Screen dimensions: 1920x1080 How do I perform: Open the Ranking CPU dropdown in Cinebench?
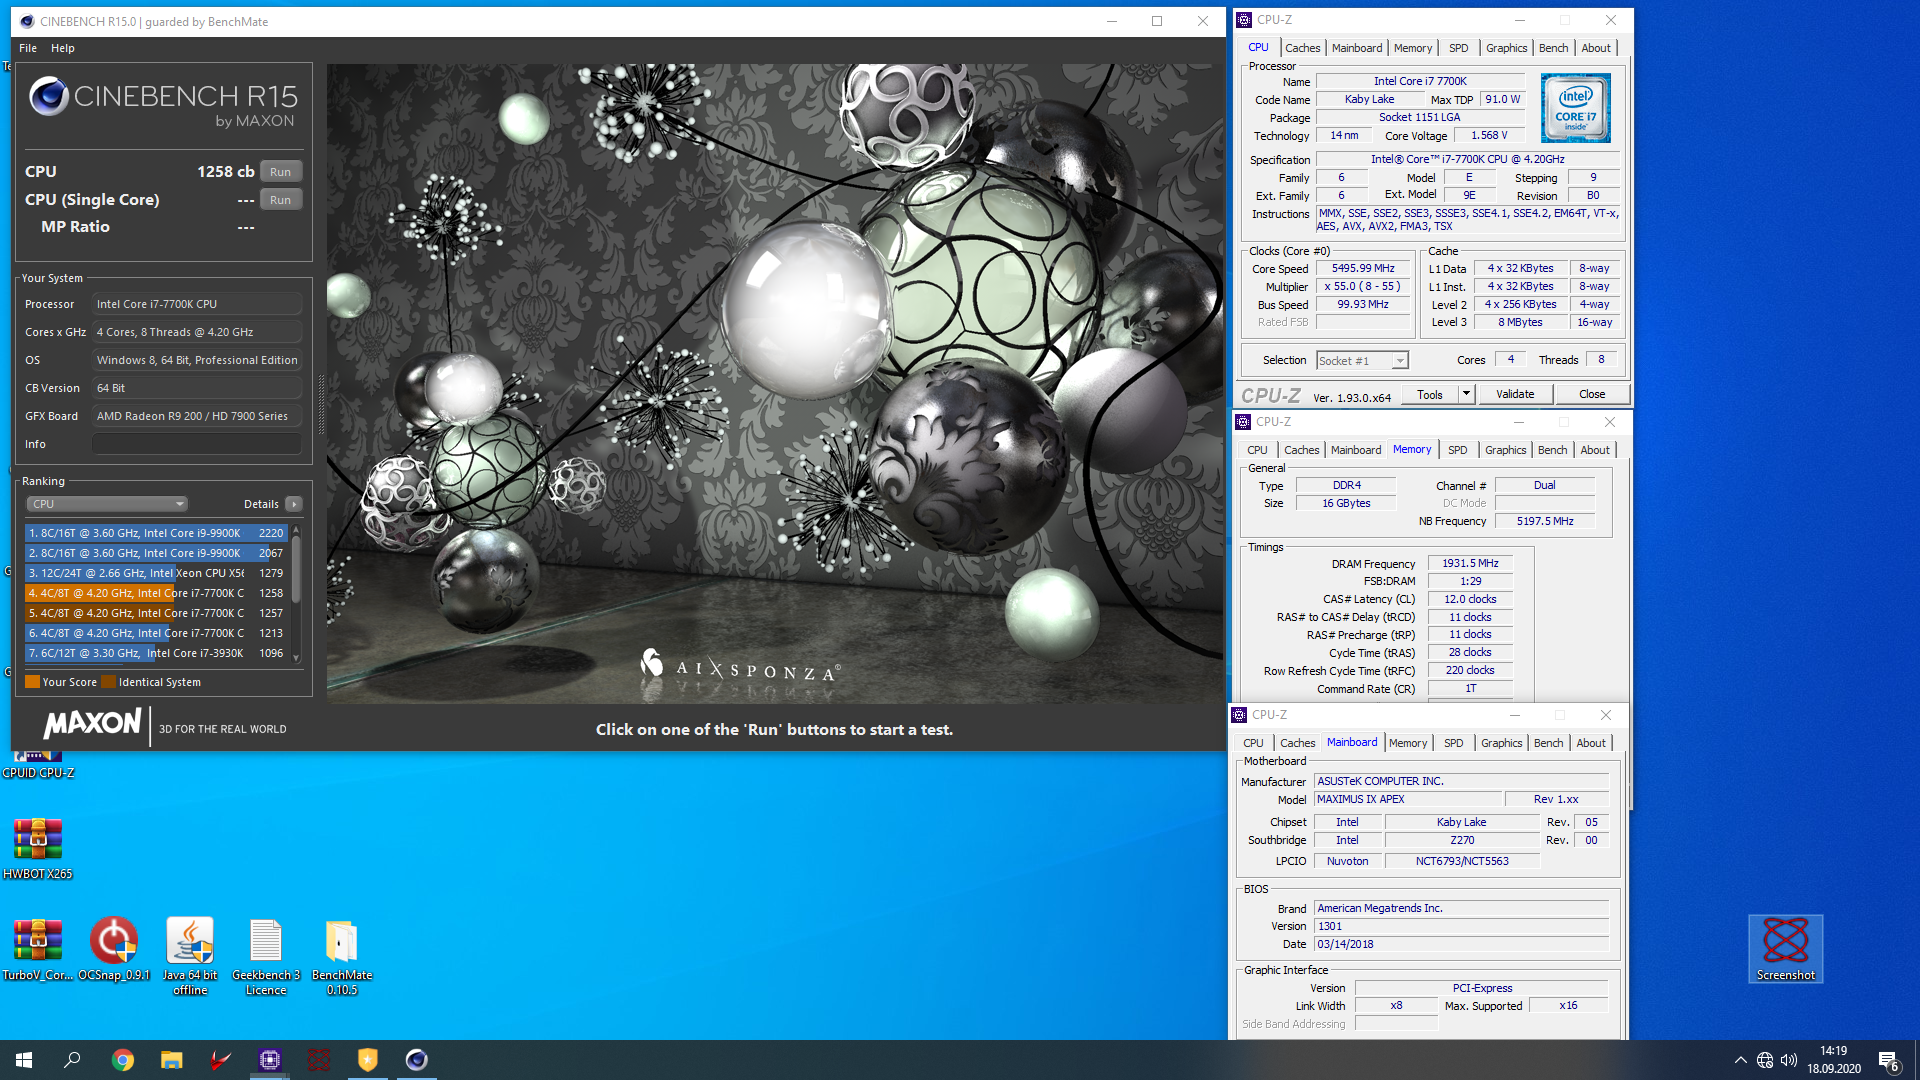107,504
